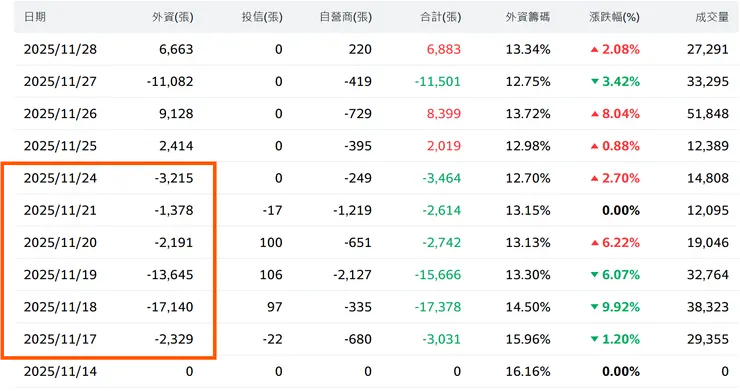Click total value -15,666

(x=437, y=274)
